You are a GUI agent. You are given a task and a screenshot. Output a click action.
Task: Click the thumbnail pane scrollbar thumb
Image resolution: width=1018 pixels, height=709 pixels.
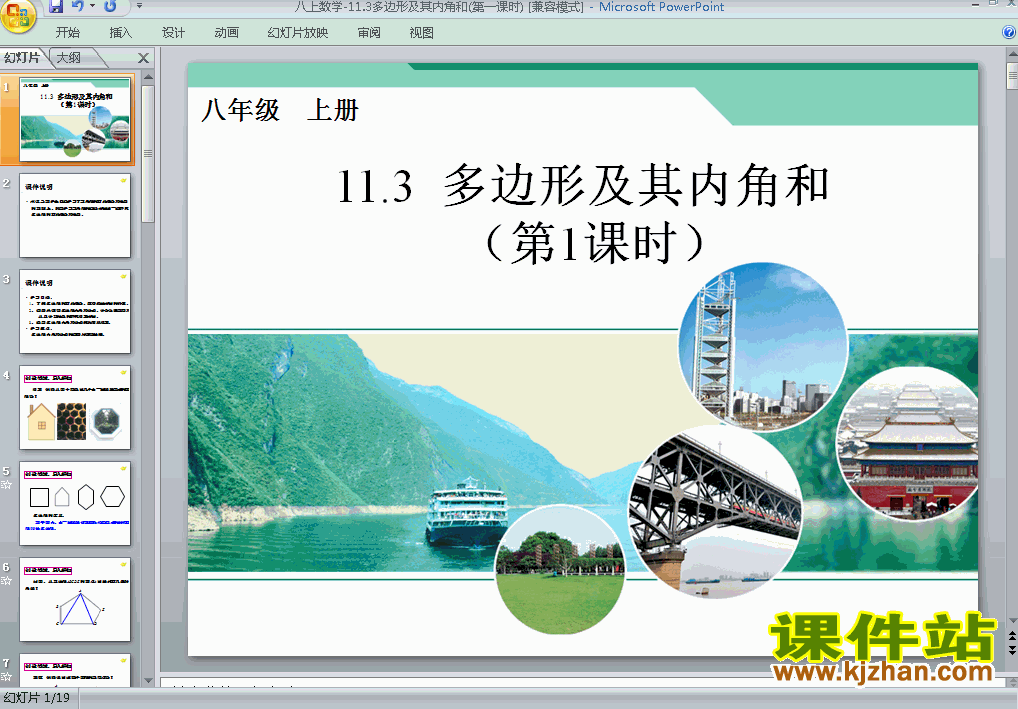point(148,154)
